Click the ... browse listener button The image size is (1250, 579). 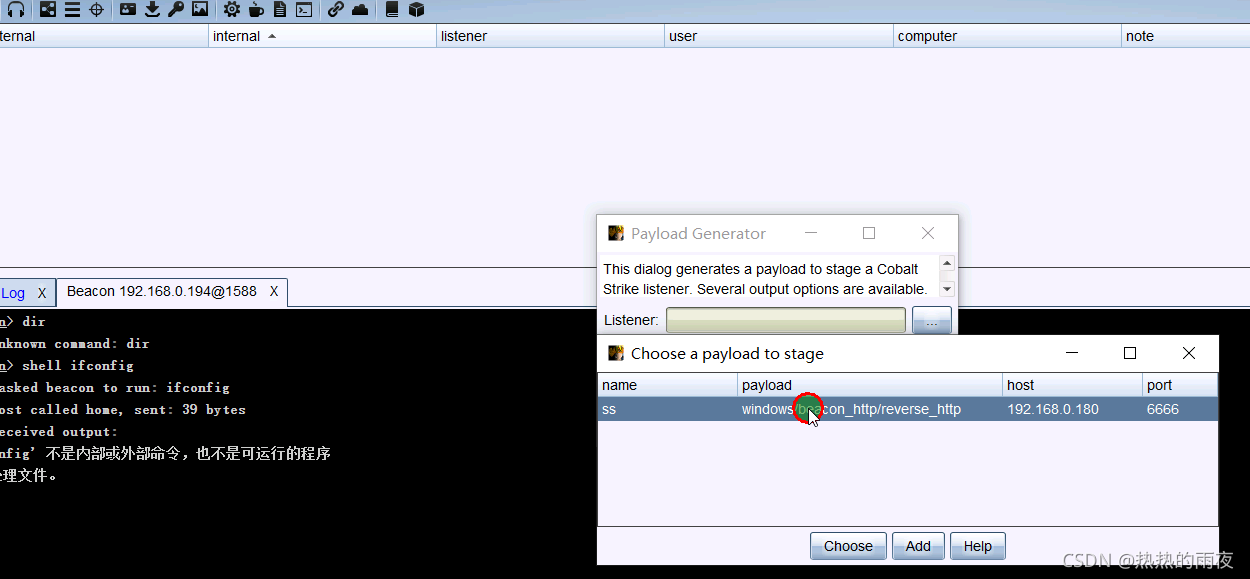pyautogui.click(x=932, y=321)
